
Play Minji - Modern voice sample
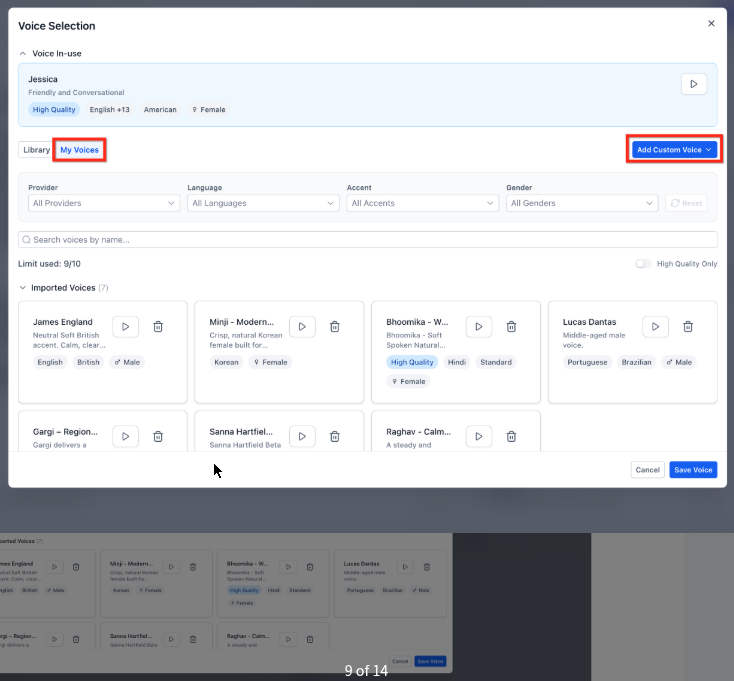[x=302, y=327]
